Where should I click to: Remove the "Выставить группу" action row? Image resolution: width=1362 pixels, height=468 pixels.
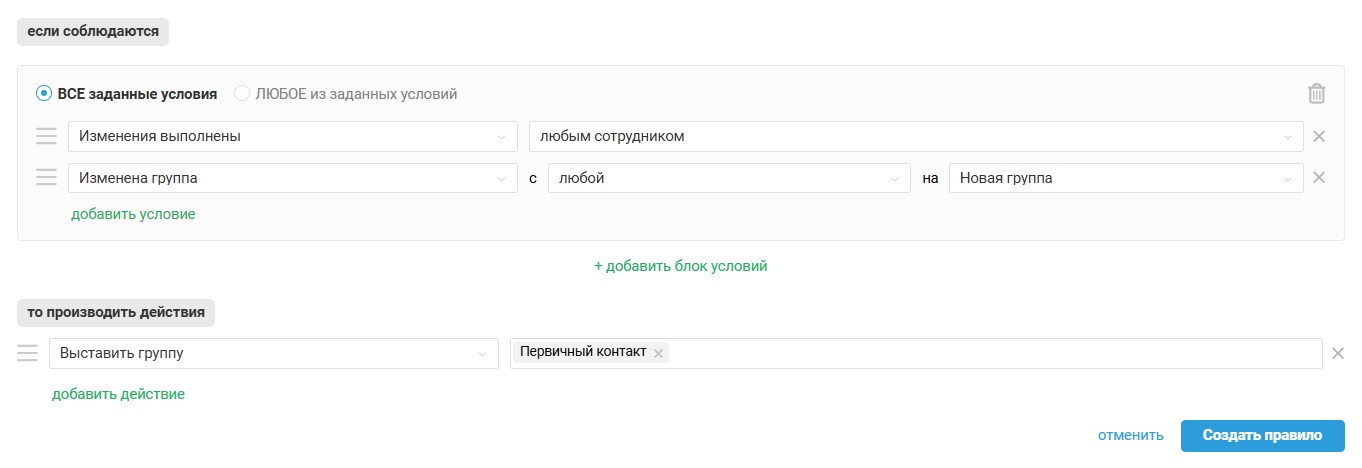pyautogui.click(x=1338, y=353)
